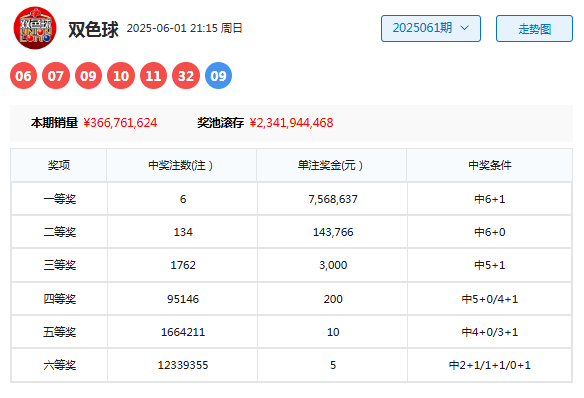Click the 一等奖 row label
584x398 pixels.
click(60, 199)
